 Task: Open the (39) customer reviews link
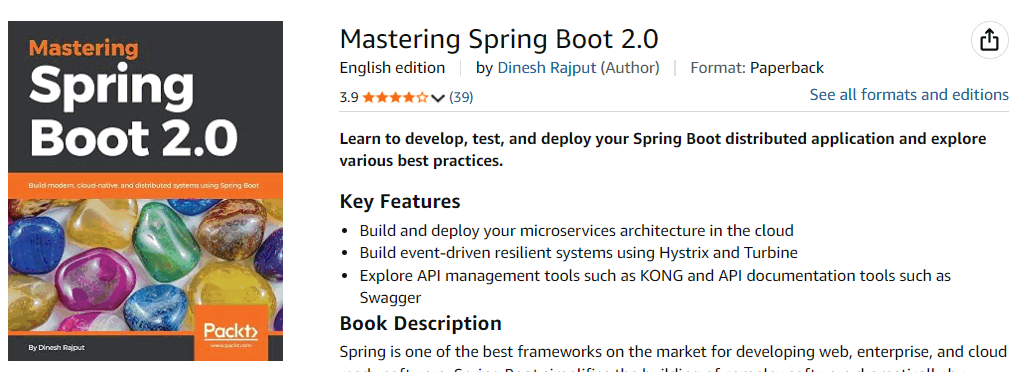click(x=461, y=98)
